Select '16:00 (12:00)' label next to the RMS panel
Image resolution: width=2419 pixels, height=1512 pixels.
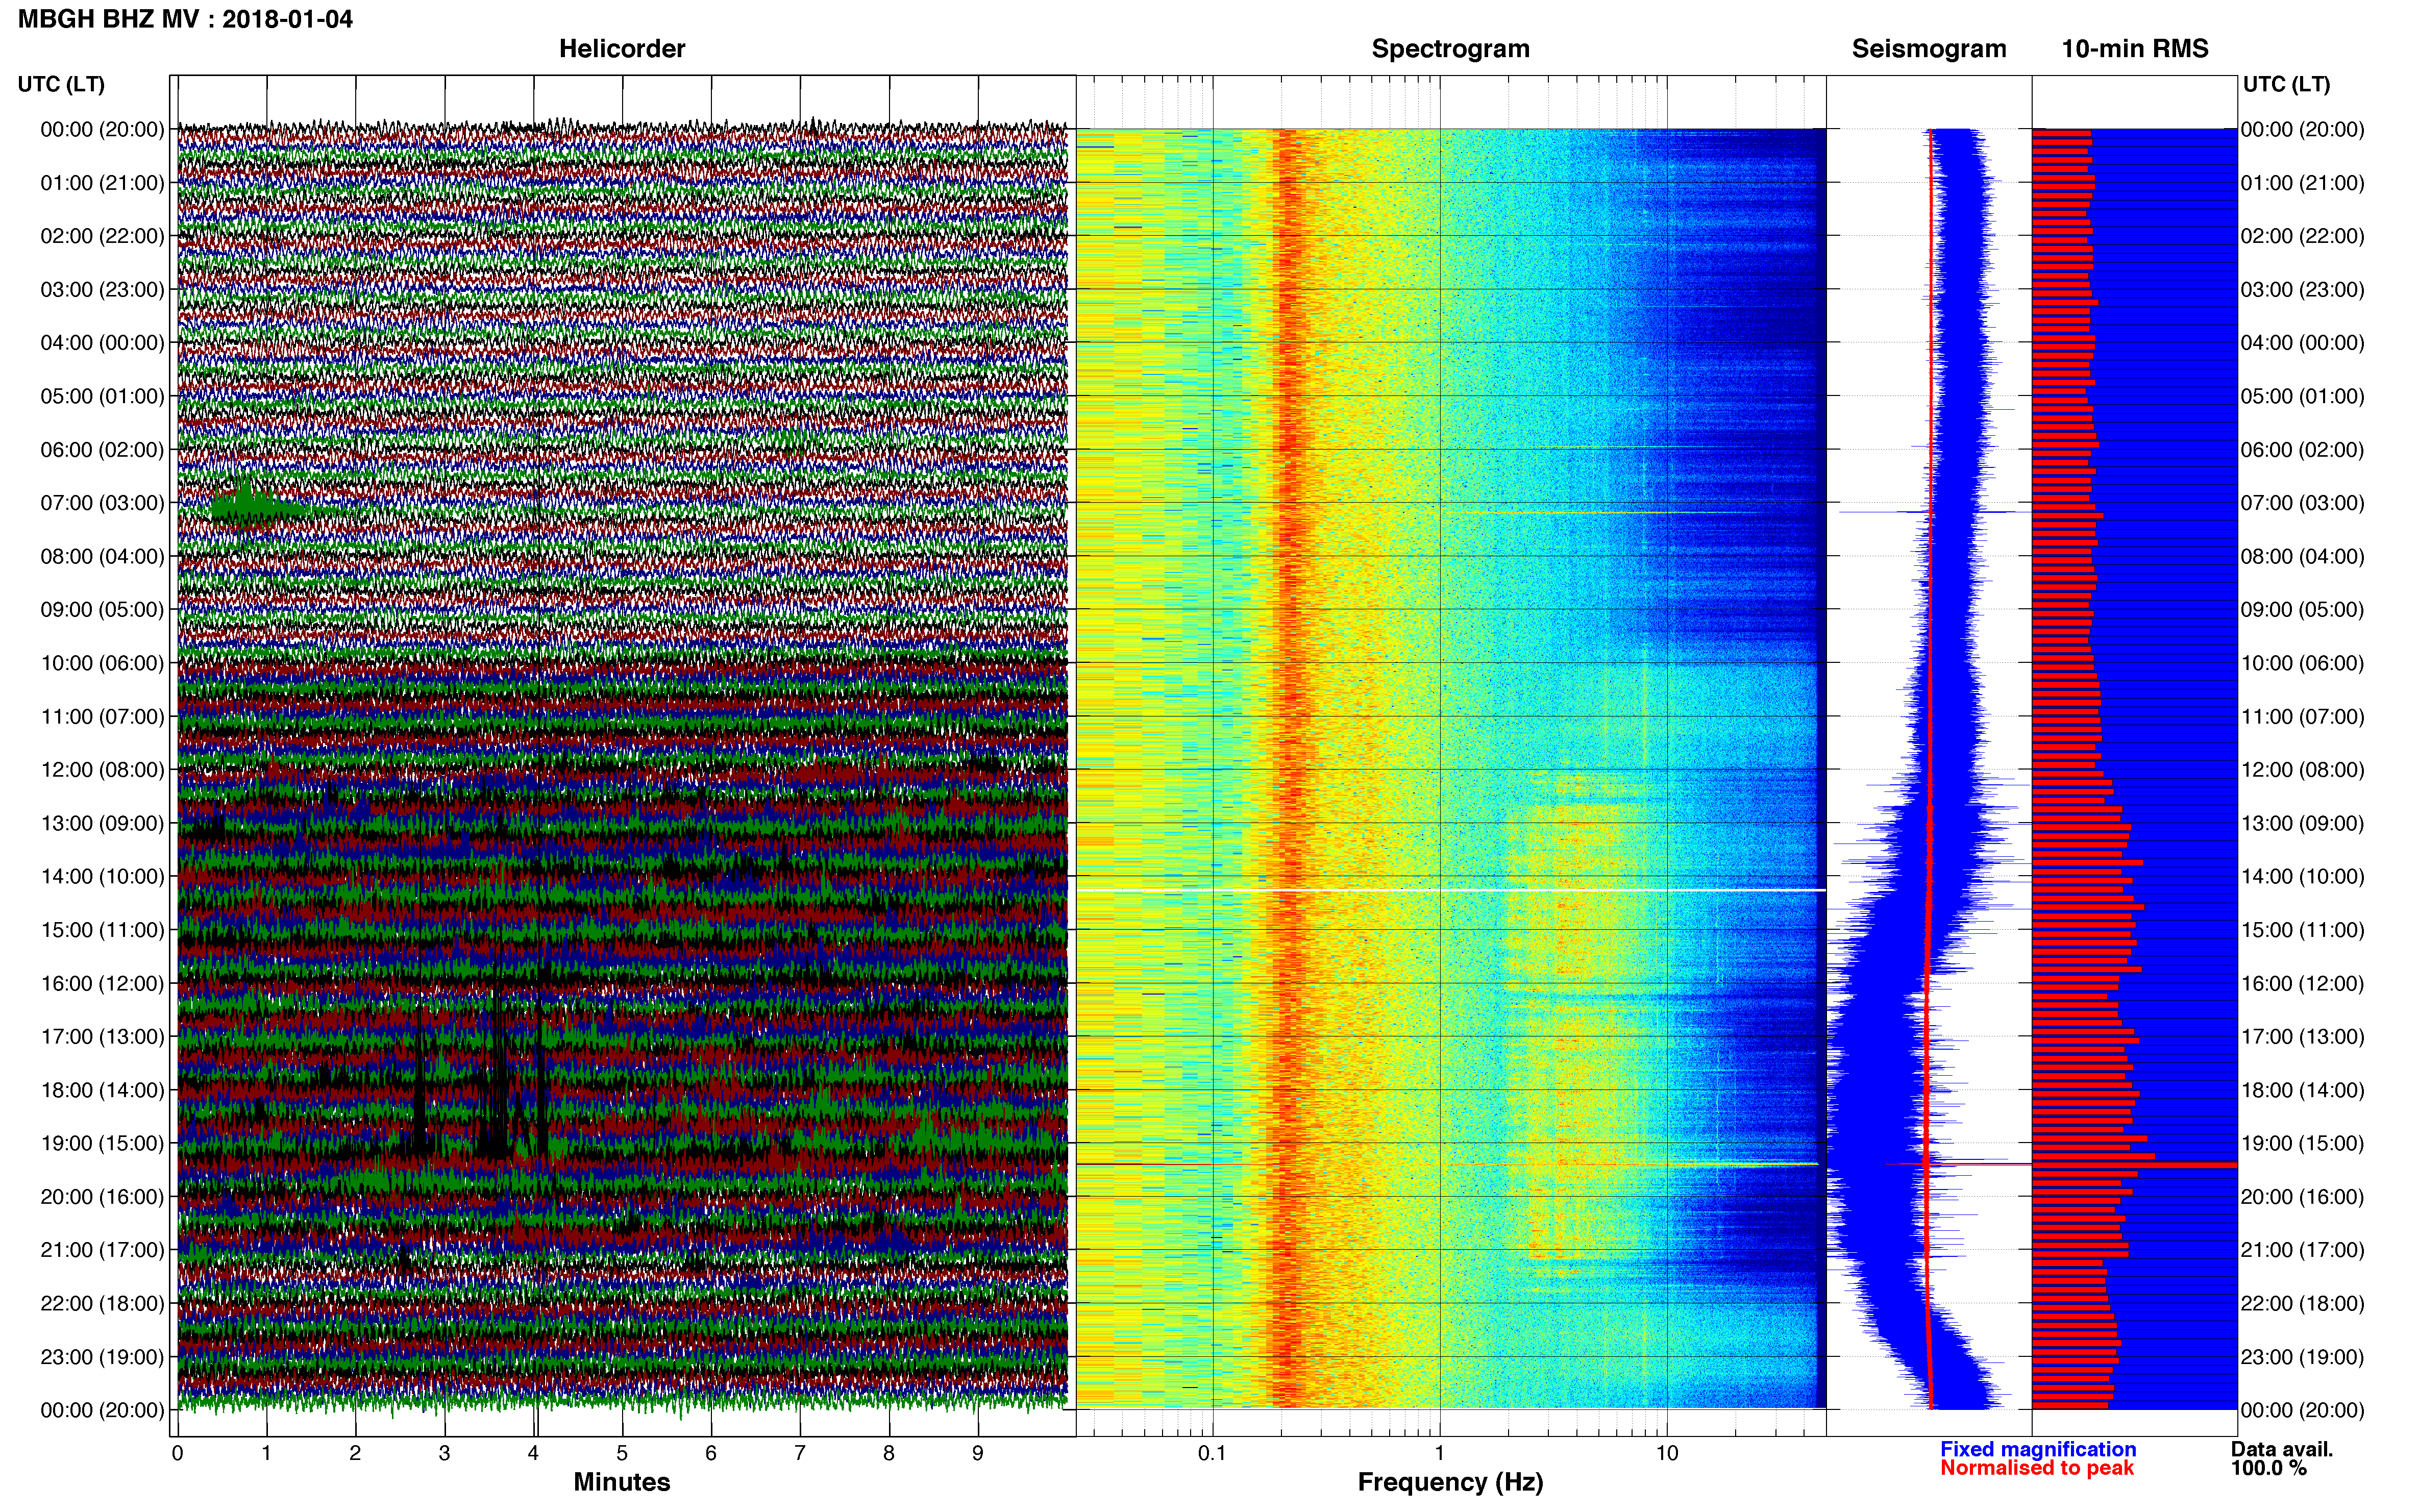coord(2302,983)
